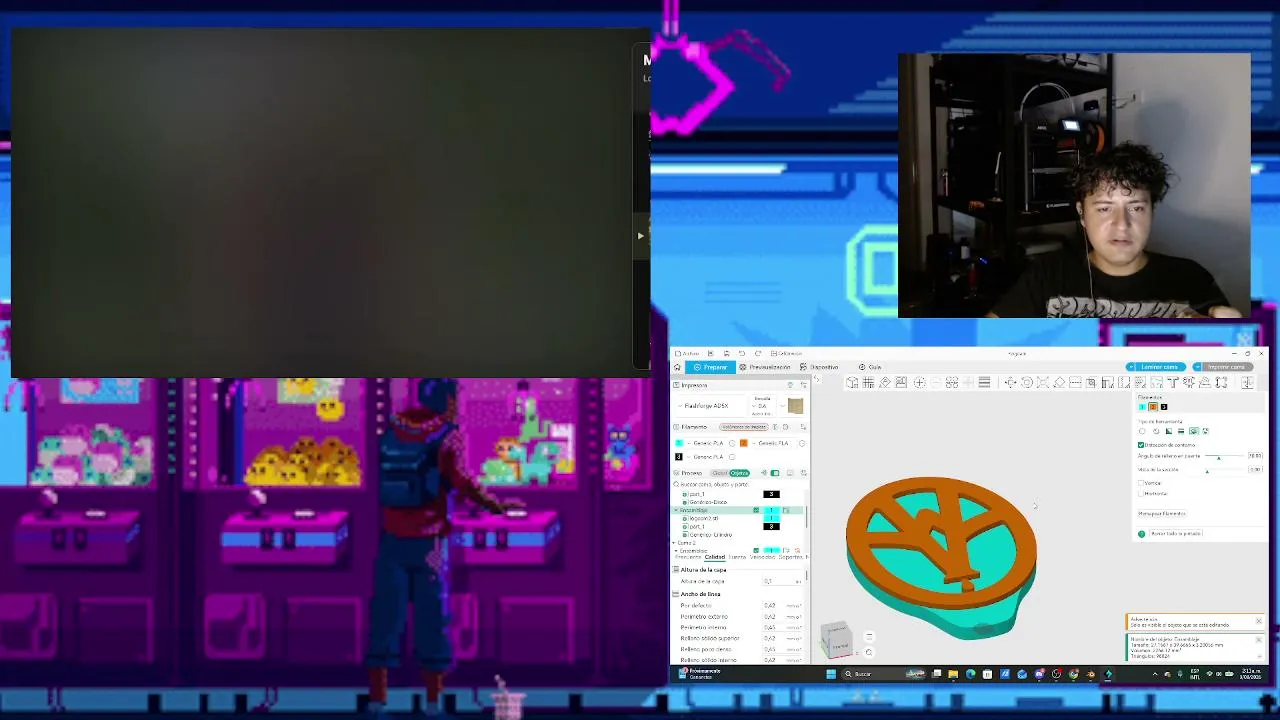Screen dimensions: 1280x720
Task: Go to the slicer Home icon
Action: [677, 367]
